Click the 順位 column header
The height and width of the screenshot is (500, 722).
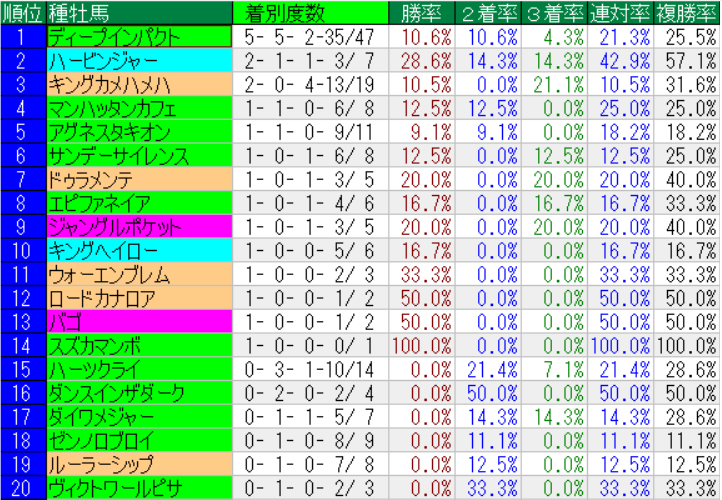coord(22,13)
